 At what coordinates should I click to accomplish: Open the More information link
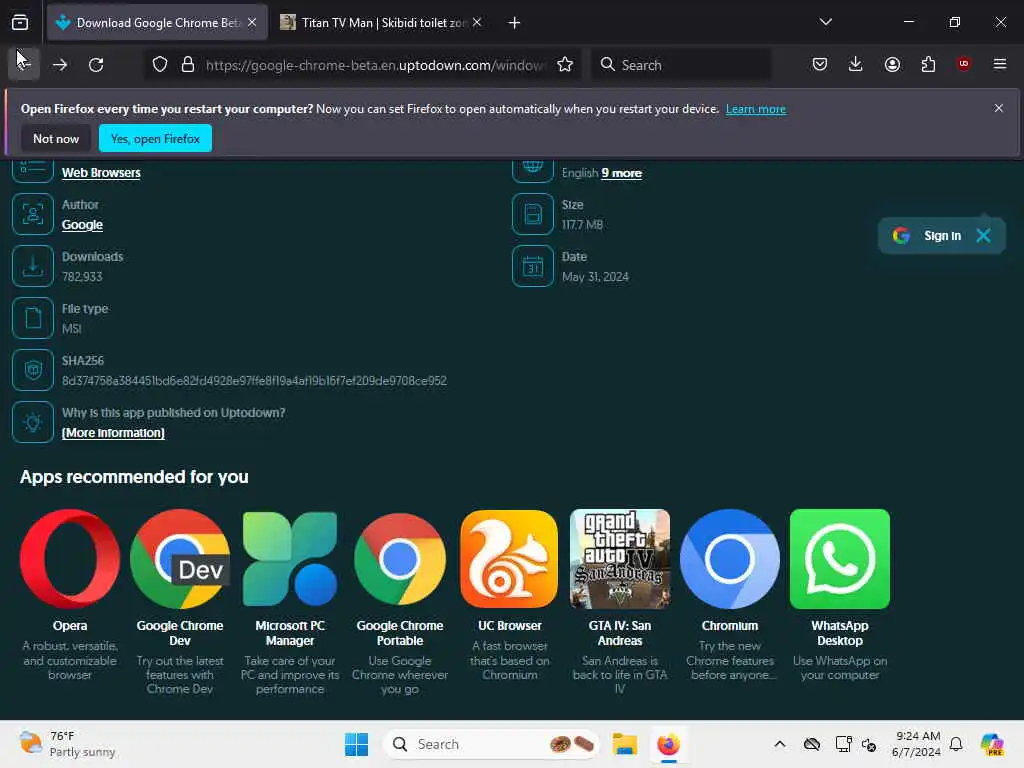pyautogui.click(x=113, y=433)
